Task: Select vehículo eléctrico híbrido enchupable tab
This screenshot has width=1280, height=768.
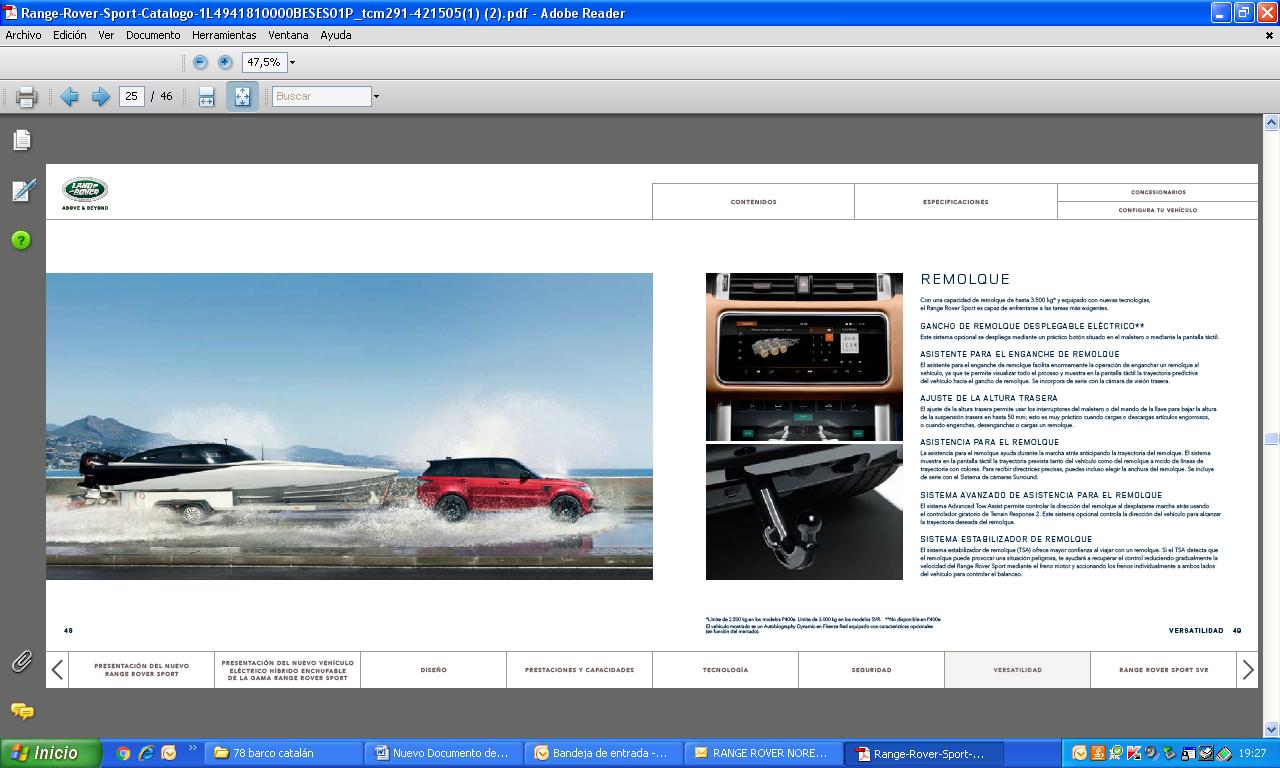Action: 288,670
